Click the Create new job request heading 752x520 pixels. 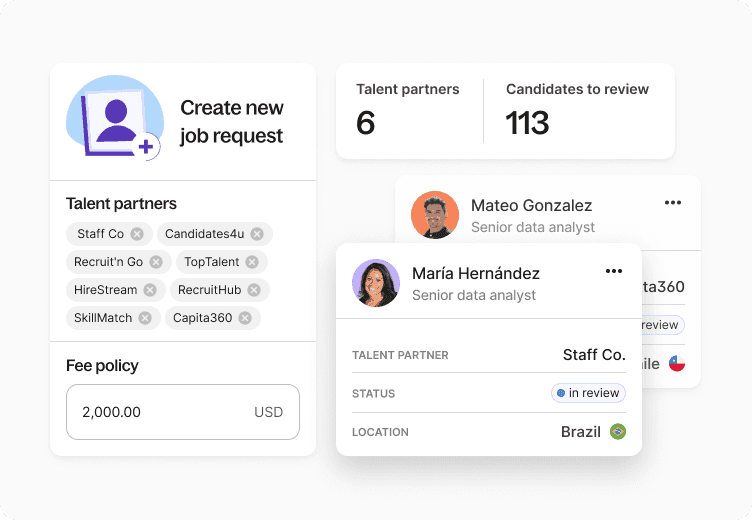click(x=232, y=122)
